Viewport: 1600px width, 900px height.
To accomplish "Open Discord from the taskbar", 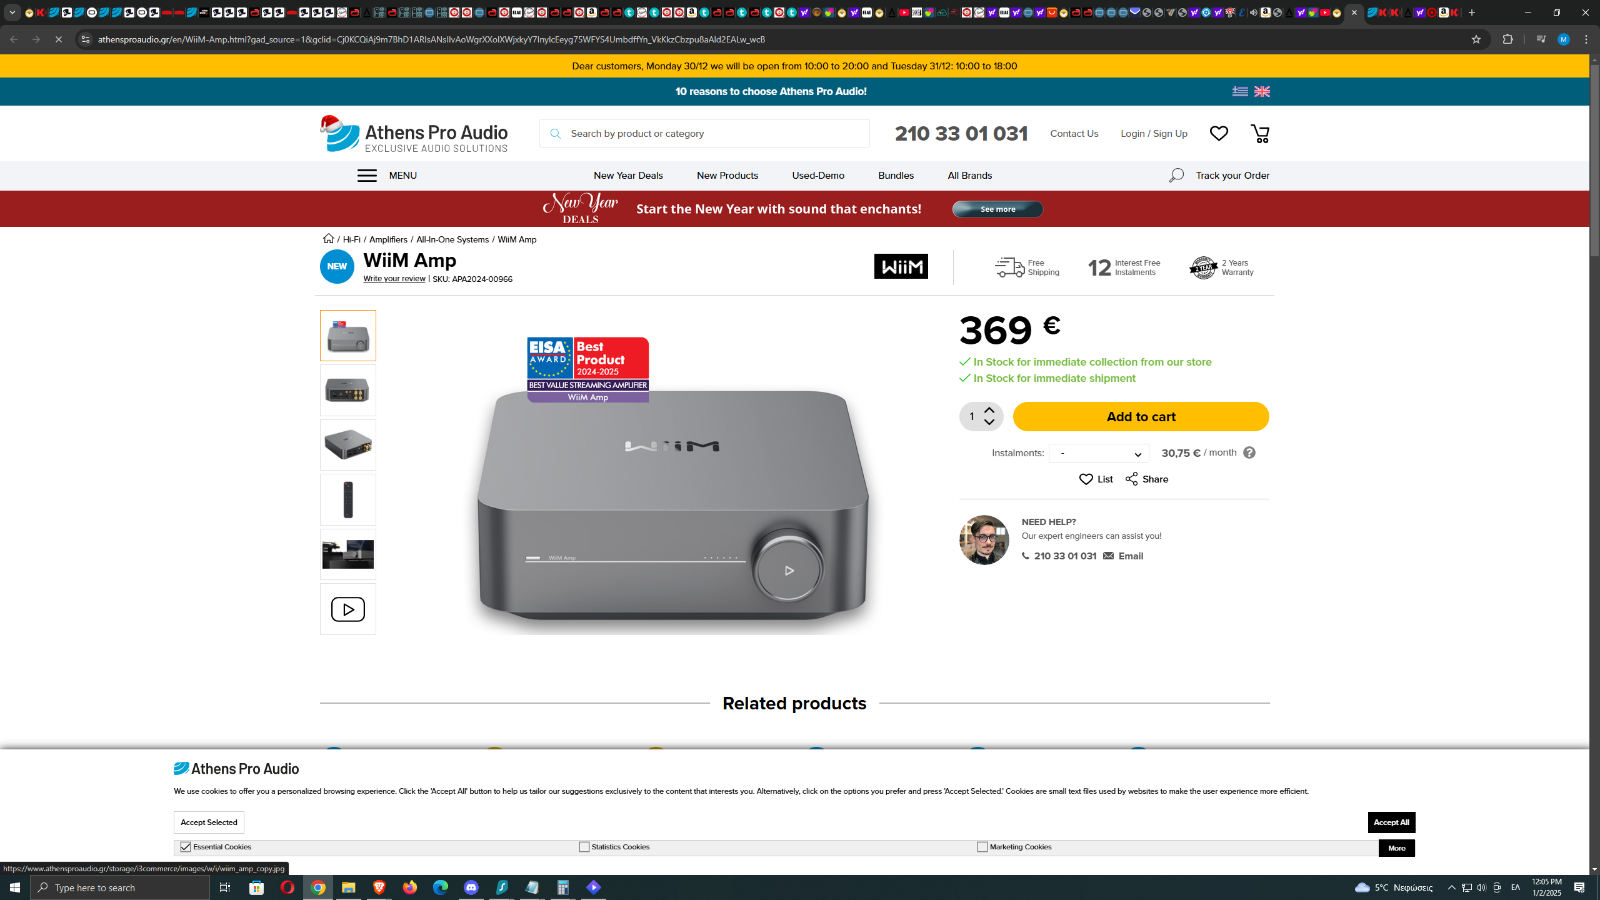I will pyautogui.click(x=471, y=887).
